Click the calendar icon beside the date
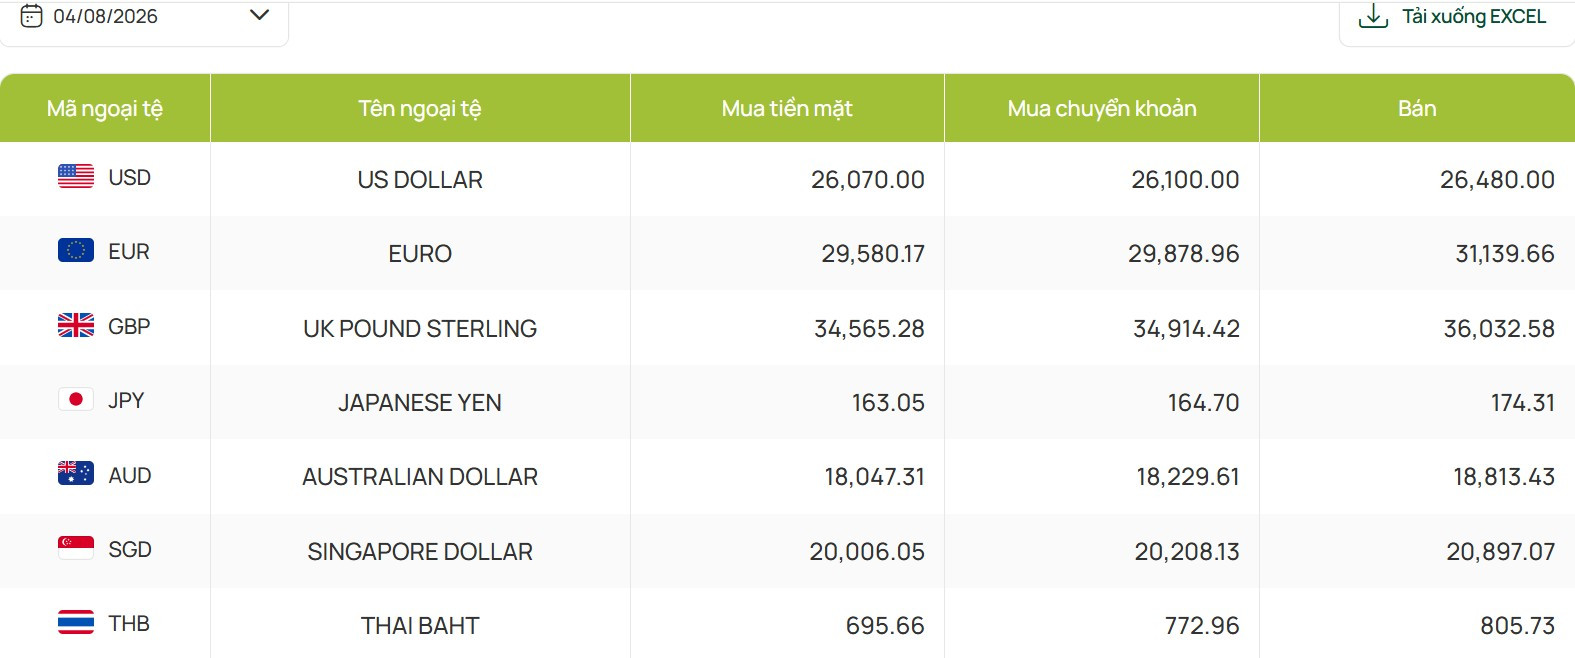The height and width of the screenshot is (658, 1575). pyautogui.click(x=32, y=16)
